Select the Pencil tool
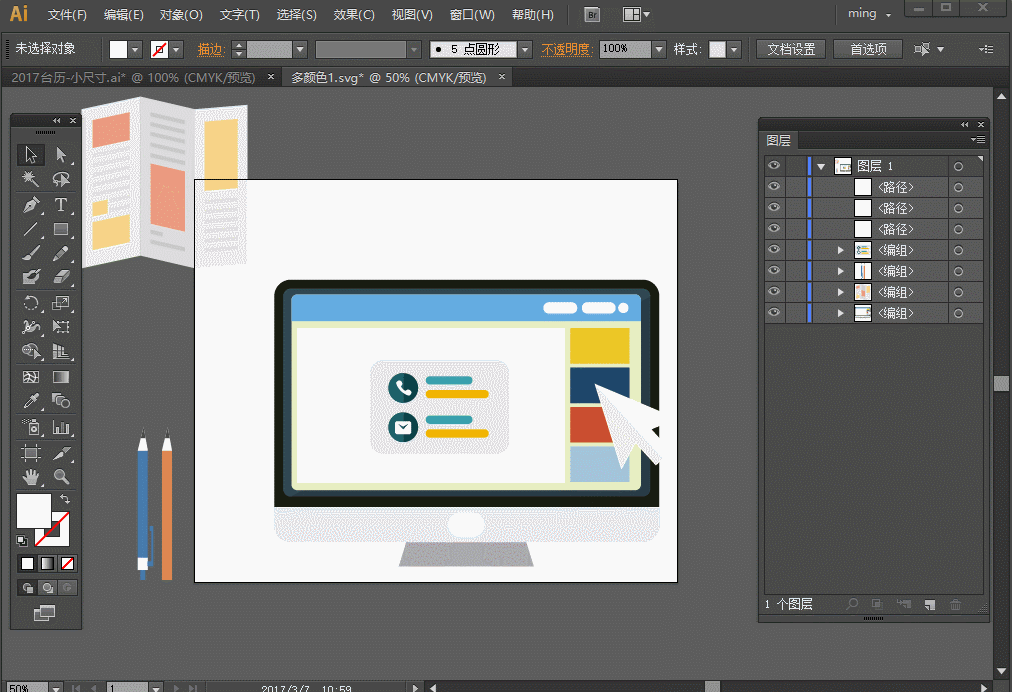This screenshot has width=1012, height=692. point(61,253)
